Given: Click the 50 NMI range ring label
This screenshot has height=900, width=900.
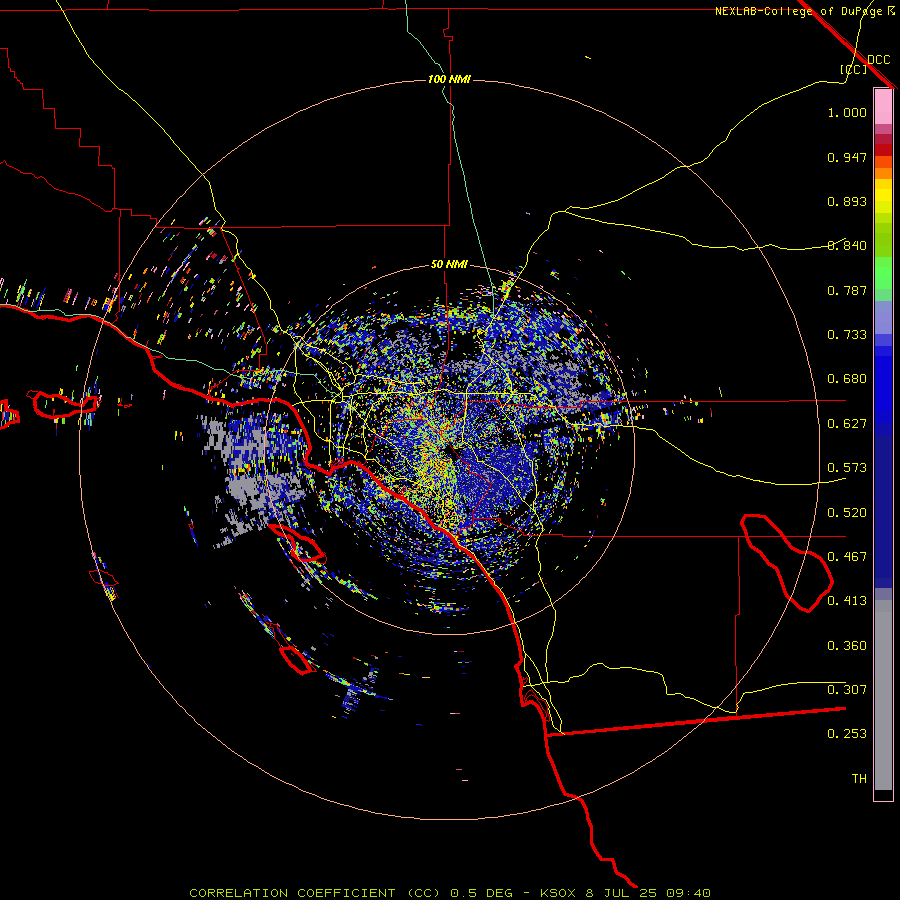Looking at the screenshot, I should (x=449, y=265).
